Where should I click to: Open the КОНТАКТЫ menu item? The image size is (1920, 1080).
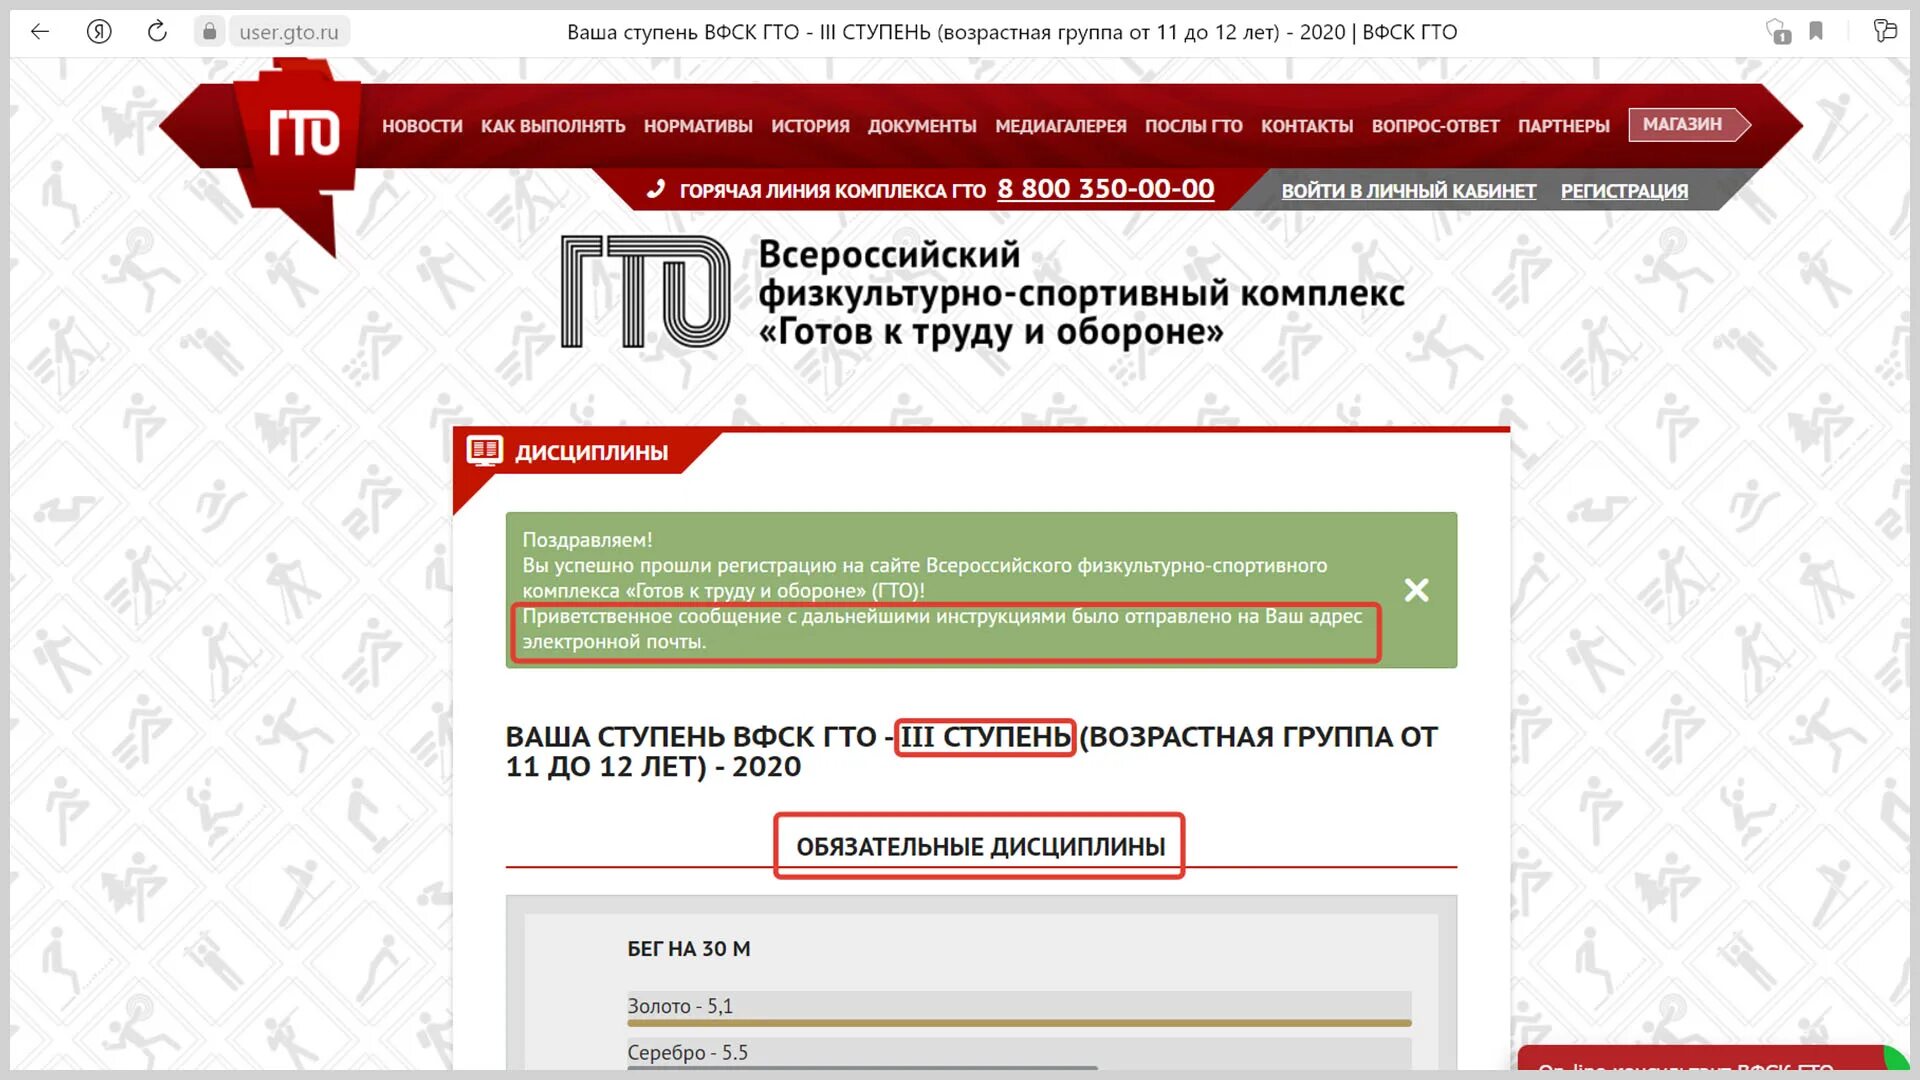pyautogui.click(x=1307, y=126)
